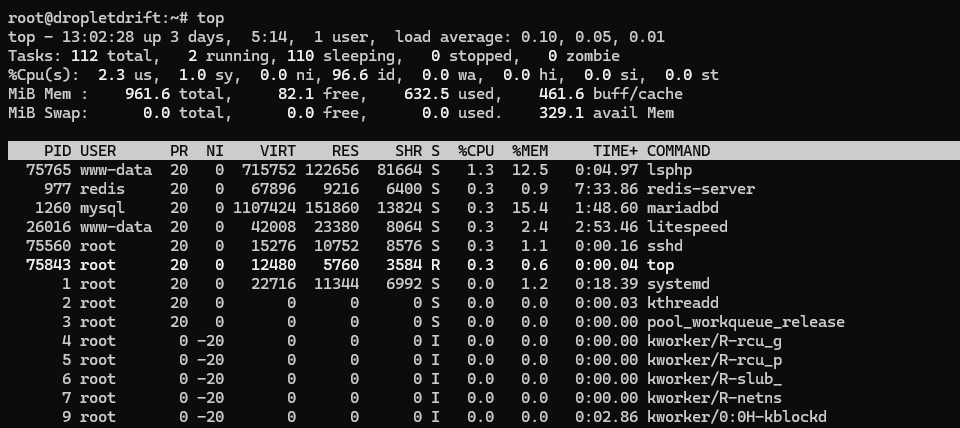Click the 12.5 %MEM value
This screenshot has width=960, height=428.
click(530, 170)
